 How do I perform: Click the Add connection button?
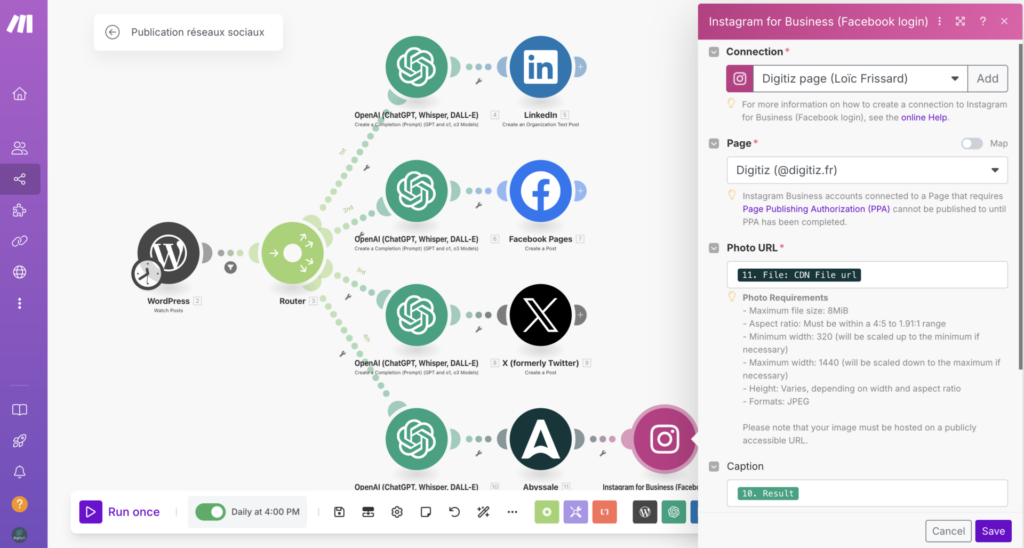coord(987,79)
